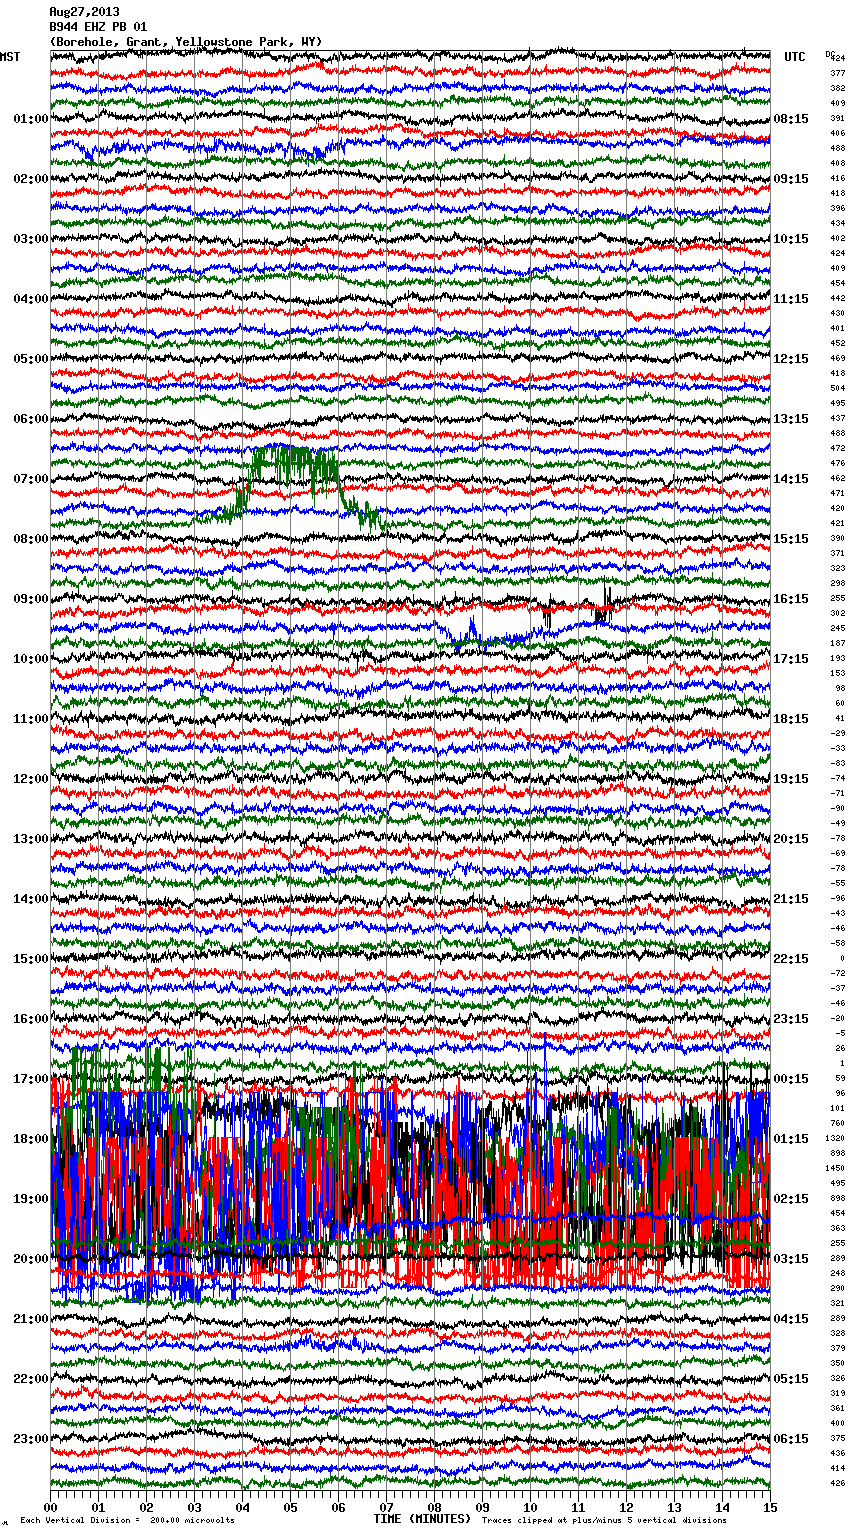This screenshot has width=850, height=1534.
Task: Select the 02:00 MST time label
Action: 31,179
